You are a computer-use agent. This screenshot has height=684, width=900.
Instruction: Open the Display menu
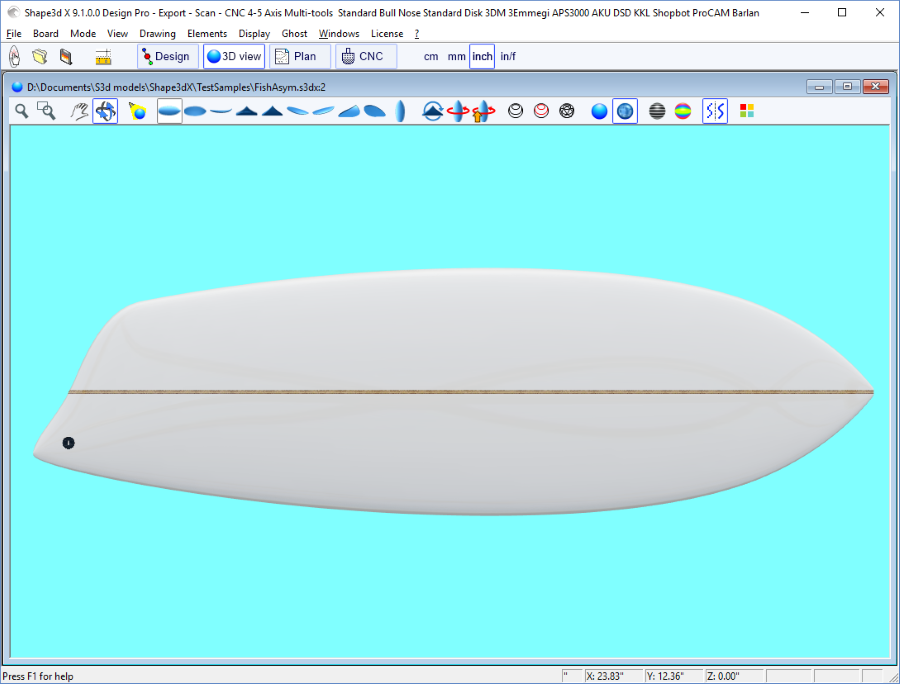tap(254, 33)
